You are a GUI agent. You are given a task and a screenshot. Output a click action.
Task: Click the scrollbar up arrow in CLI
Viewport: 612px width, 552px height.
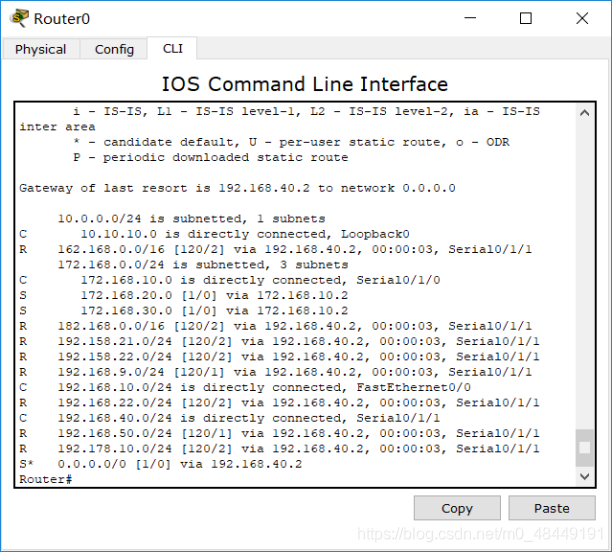[x=584, y=113]
